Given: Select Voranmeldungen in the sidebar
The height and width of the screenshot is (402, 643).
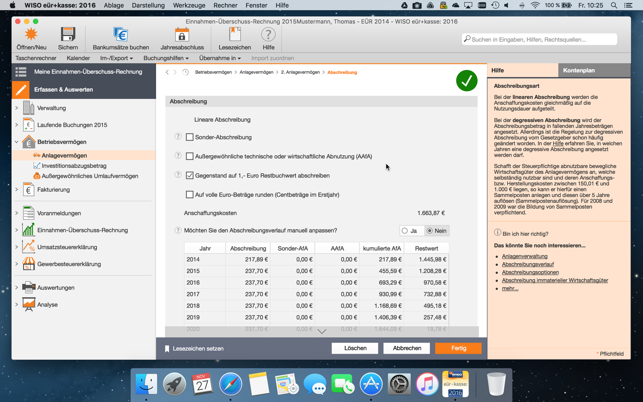Looking at the screenshot, I should (59, 213).
